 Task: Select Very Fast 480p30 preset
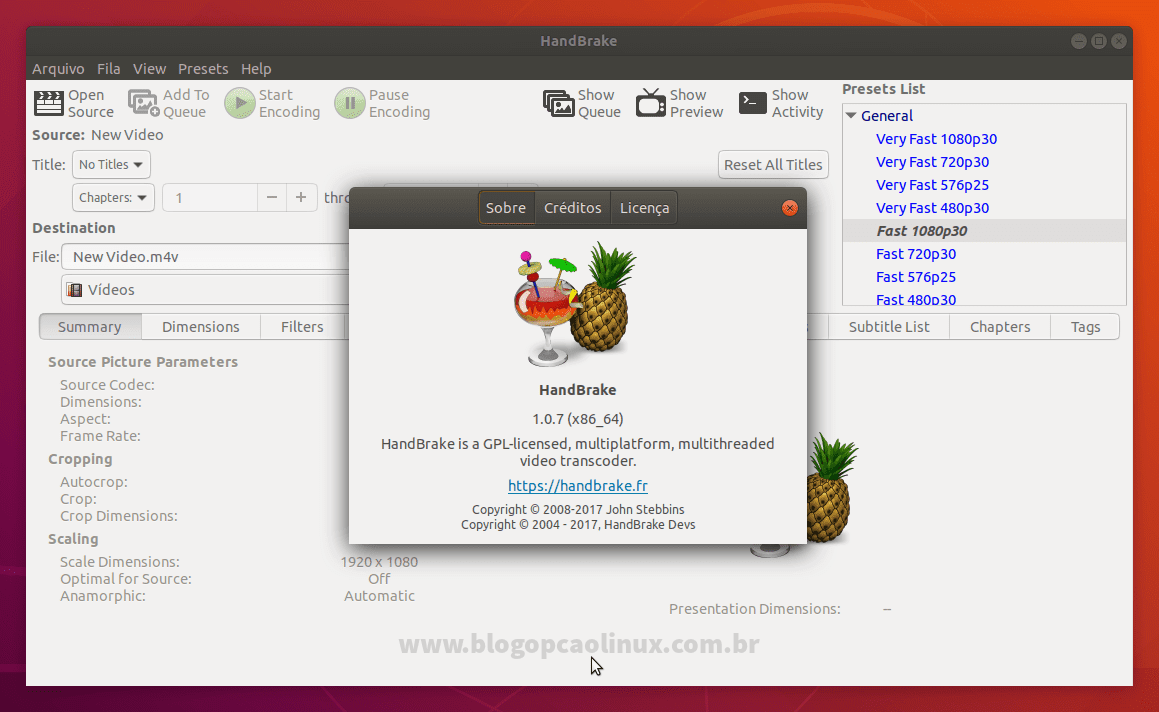(x=932, y=208)
